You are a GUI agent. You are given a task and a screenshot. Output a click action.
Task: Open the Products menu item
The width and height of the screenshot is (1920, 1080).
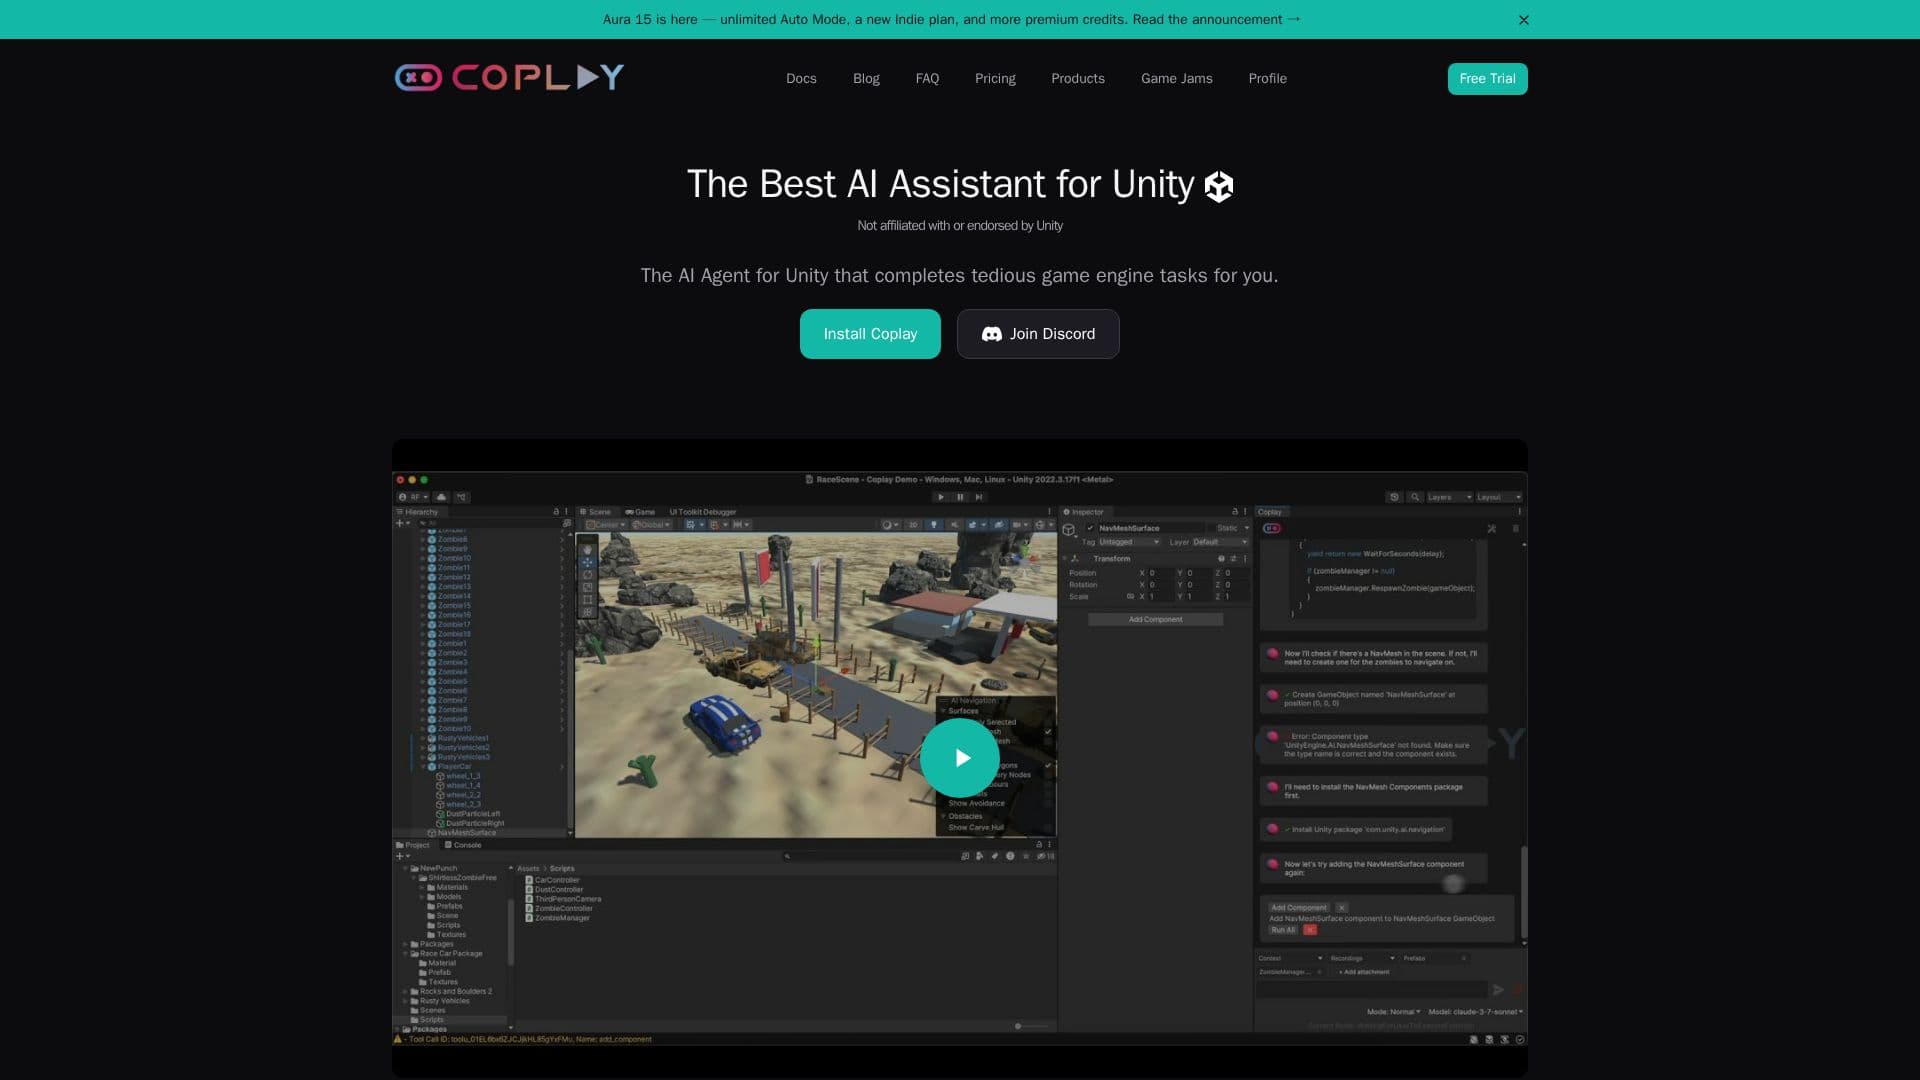[1078, 78]
